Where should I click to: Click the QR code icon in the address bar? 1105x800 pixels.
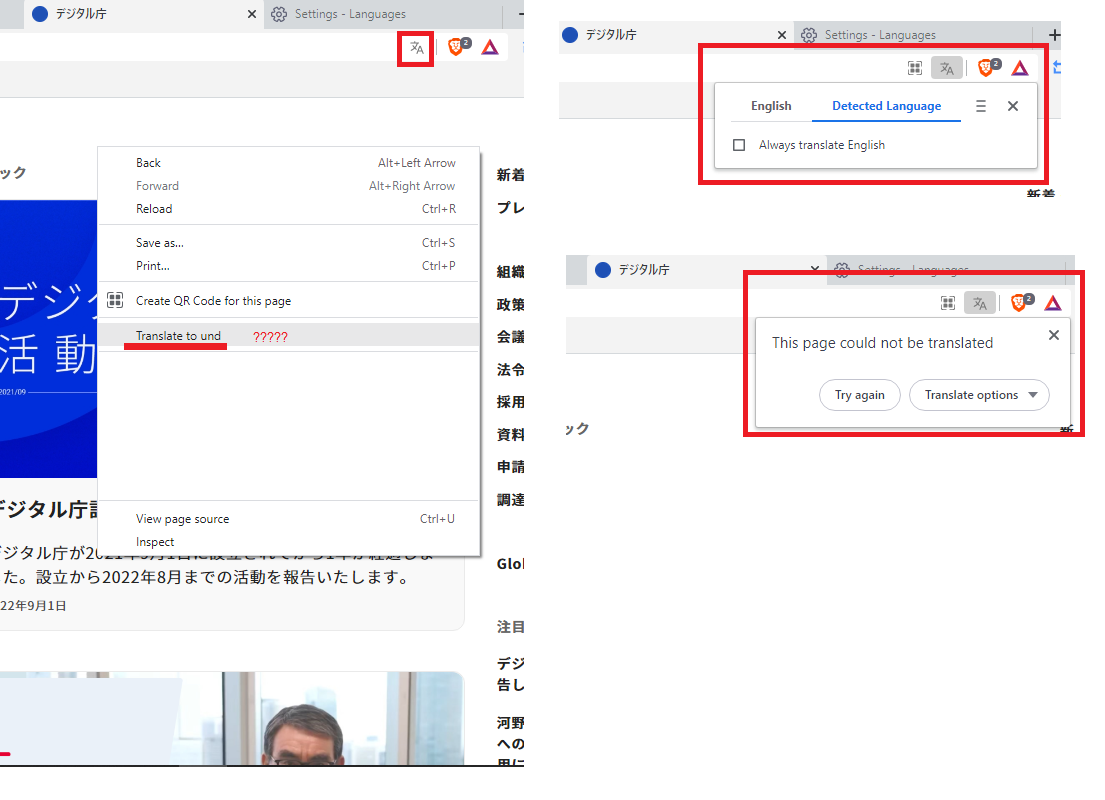click(x=915, y=67)
